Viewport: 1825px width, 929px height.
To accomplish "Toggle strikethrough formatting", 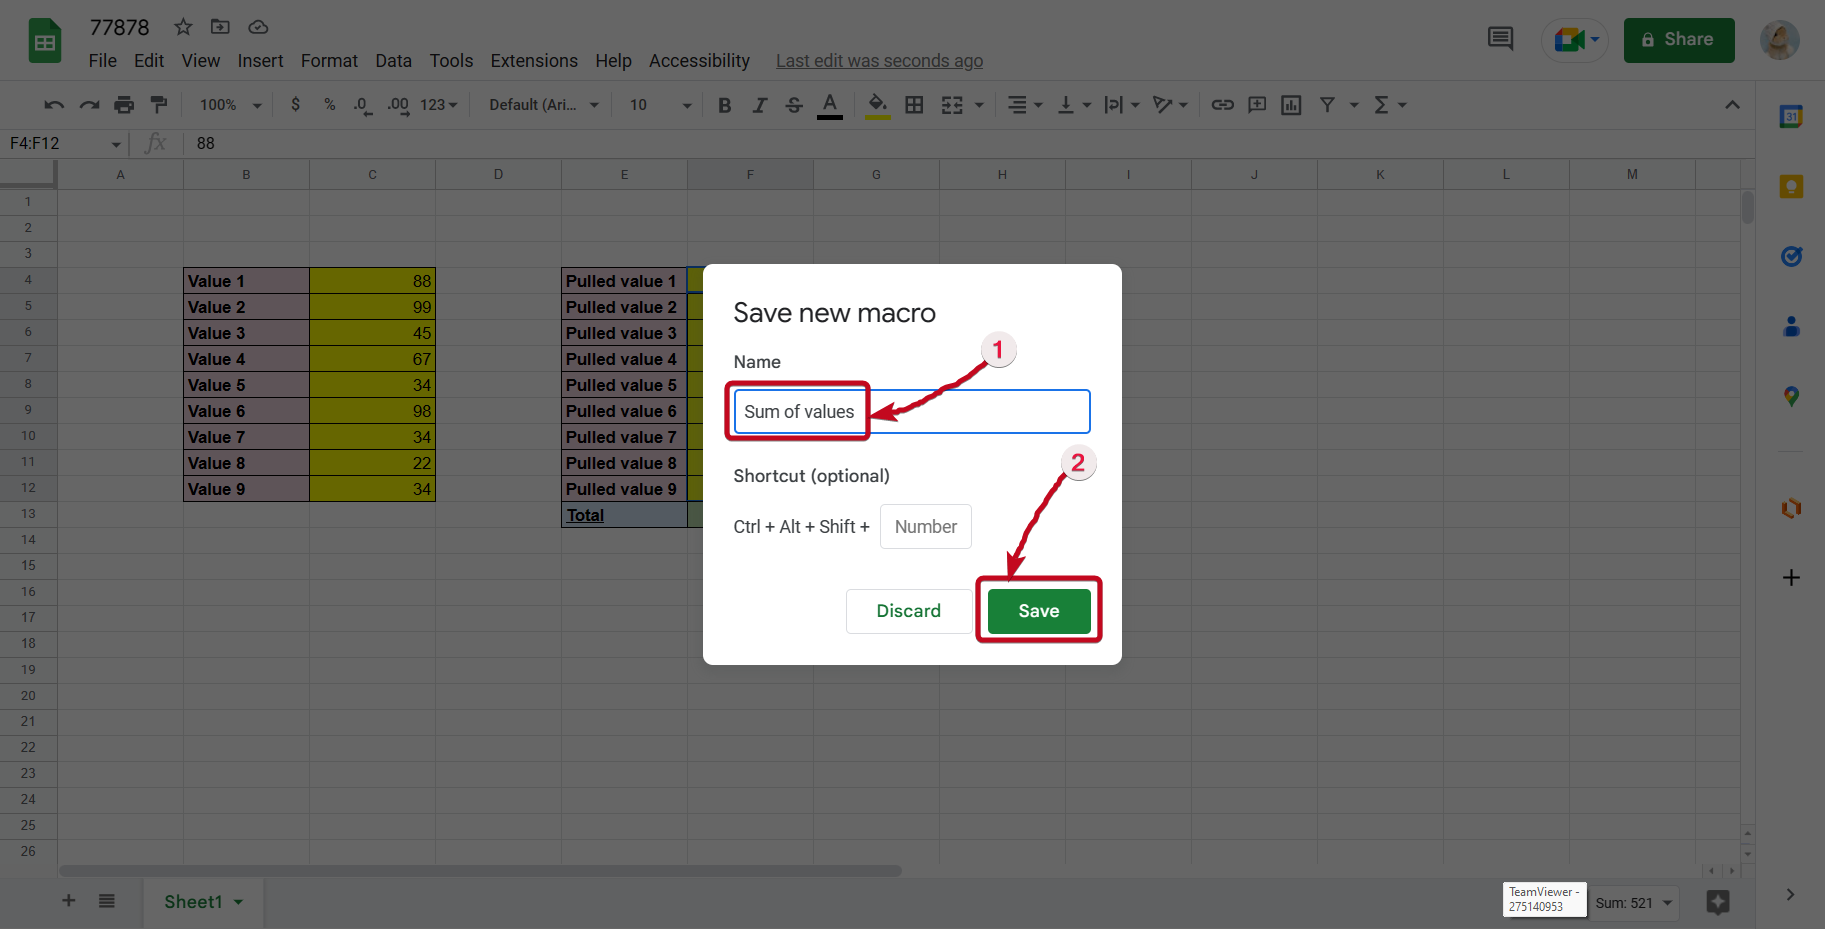I will [x=793, y=104].
